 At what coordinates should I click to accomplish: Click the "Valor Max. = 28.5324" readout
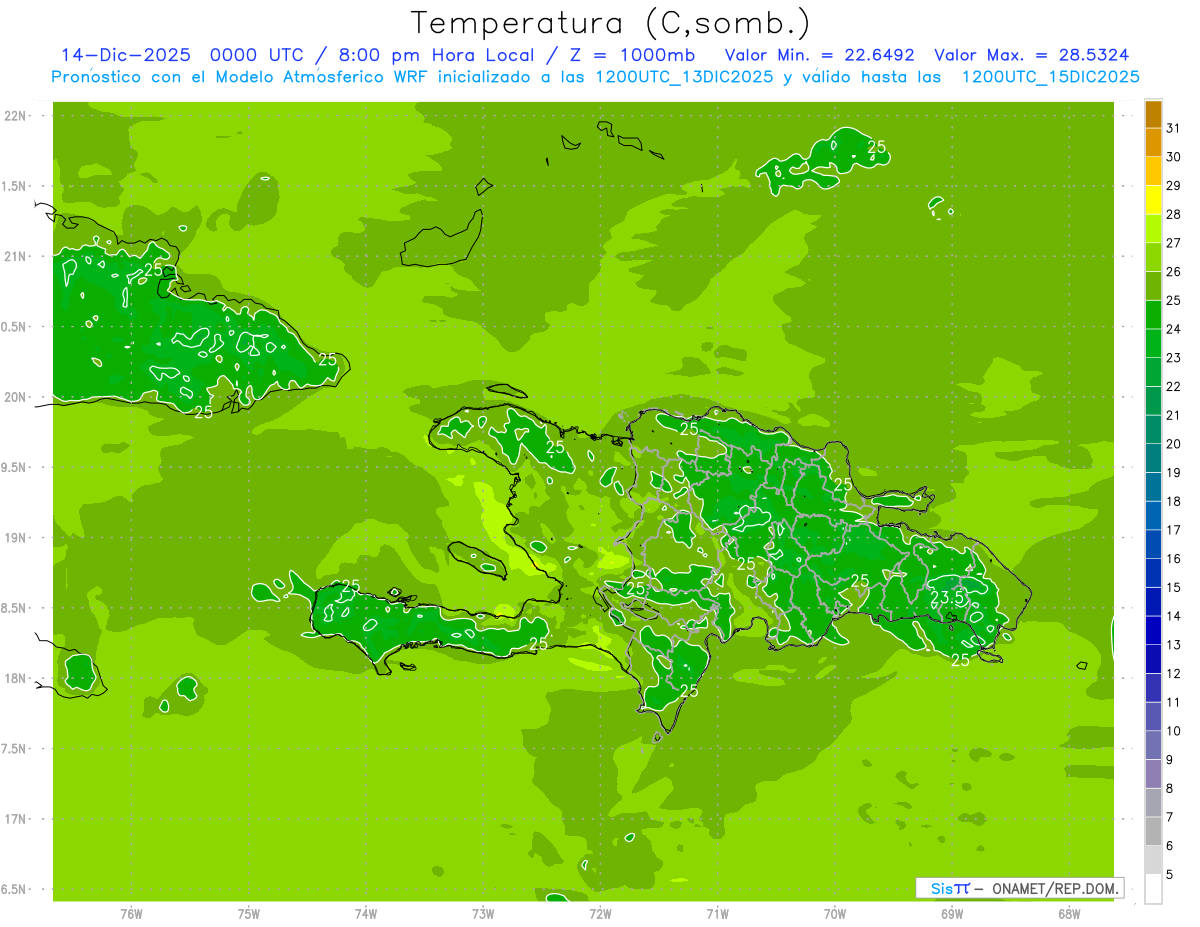tap(1033, 55)
